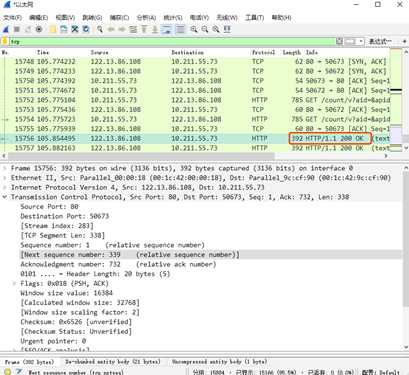The image size is (409, 375).
Task: Expand the Flags: 0x018 (PSH, ACK) node
Action: 14,284
